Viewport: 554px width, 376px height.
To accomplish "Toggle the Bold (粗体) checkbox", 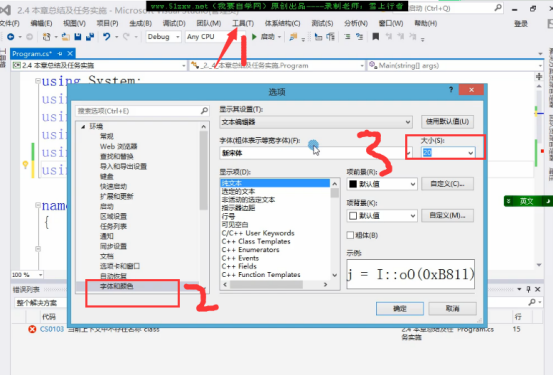I will tap(350, 235).
